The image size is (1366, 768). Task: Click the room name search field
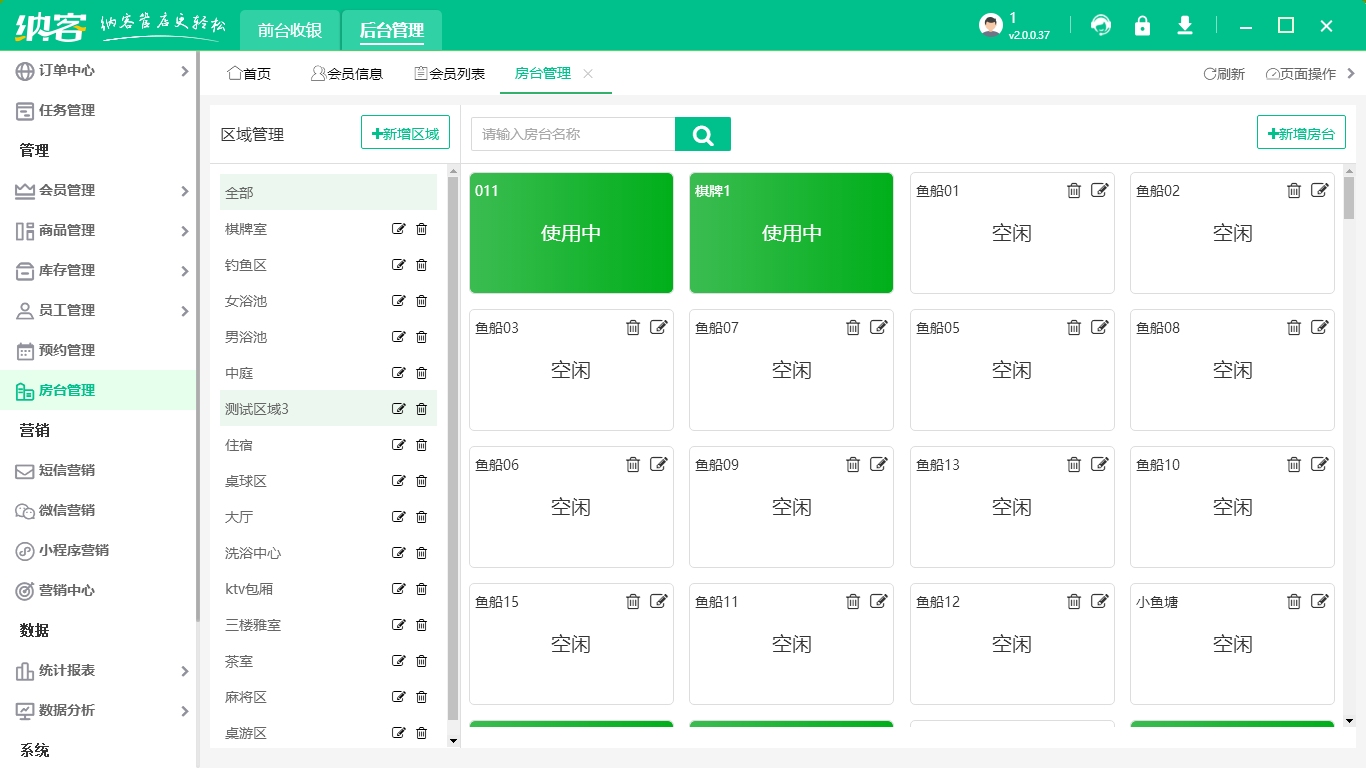click(572, 134)
